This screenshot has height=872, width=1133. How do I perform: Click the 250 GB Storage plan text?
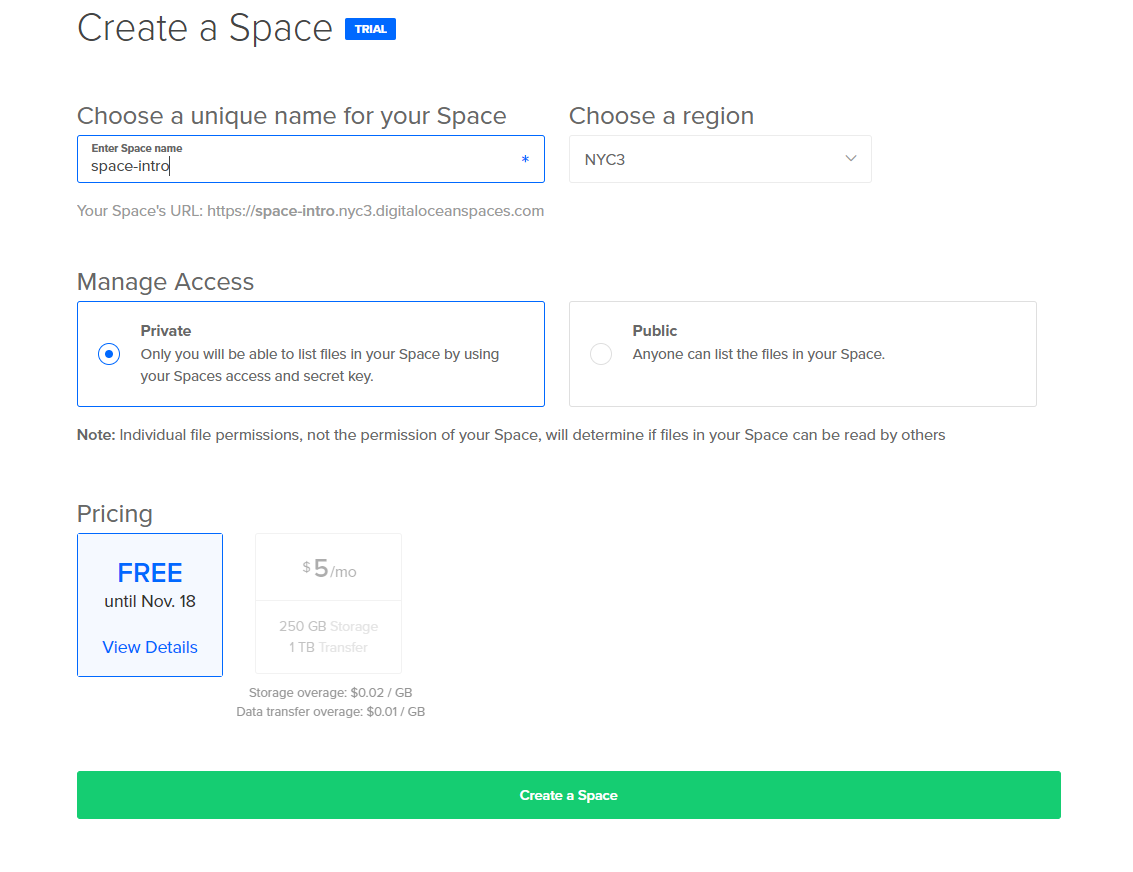point(328,626)
